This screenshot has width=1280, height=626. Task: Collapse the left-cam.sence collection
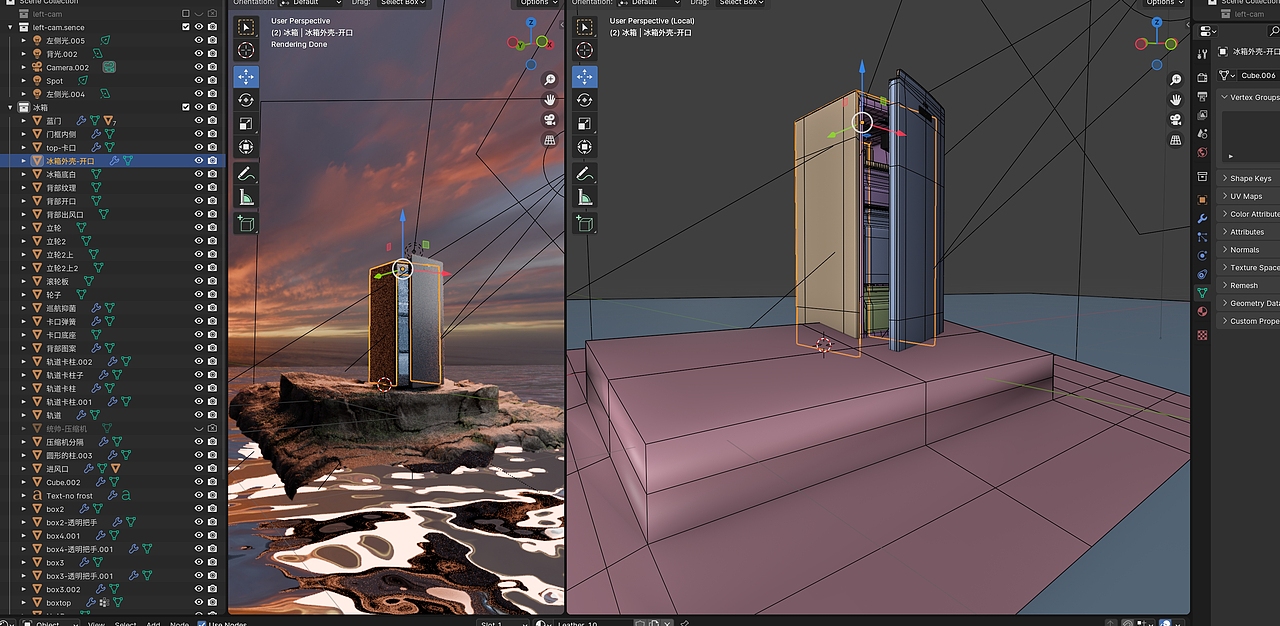tap(10, 27)
